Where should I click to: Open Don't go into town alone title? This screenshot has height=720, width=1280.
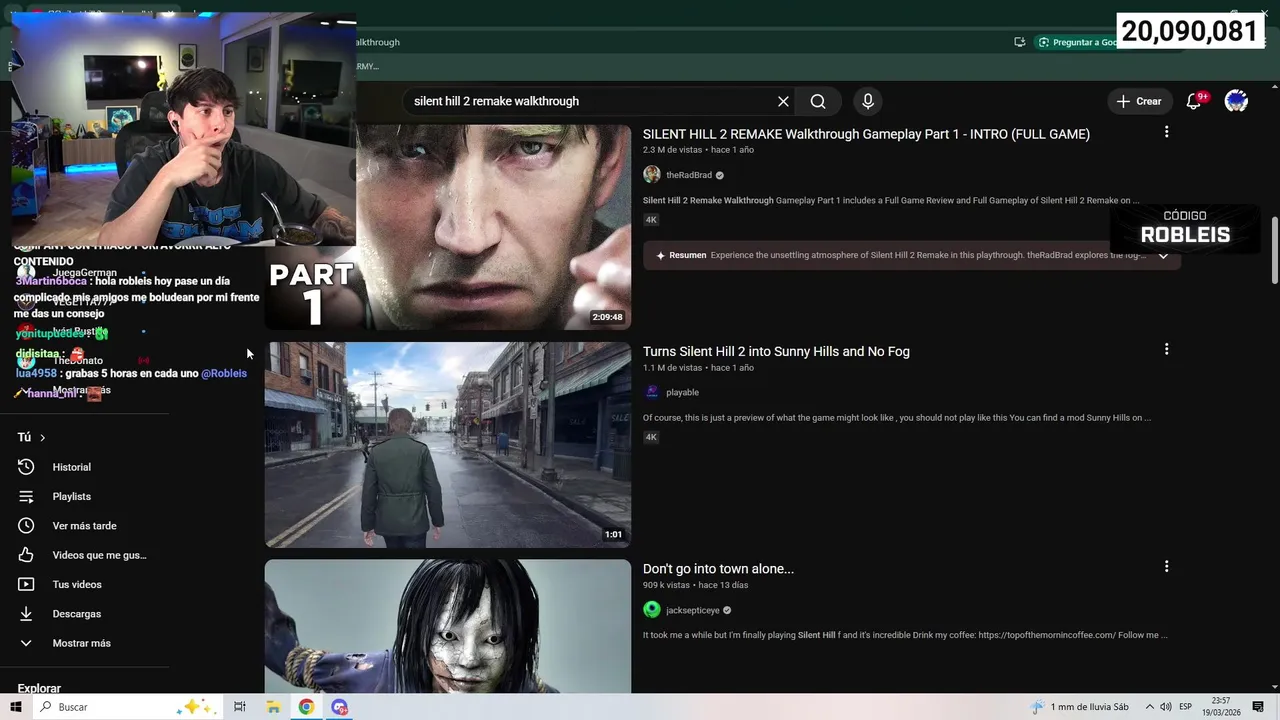tap(718, 569)
